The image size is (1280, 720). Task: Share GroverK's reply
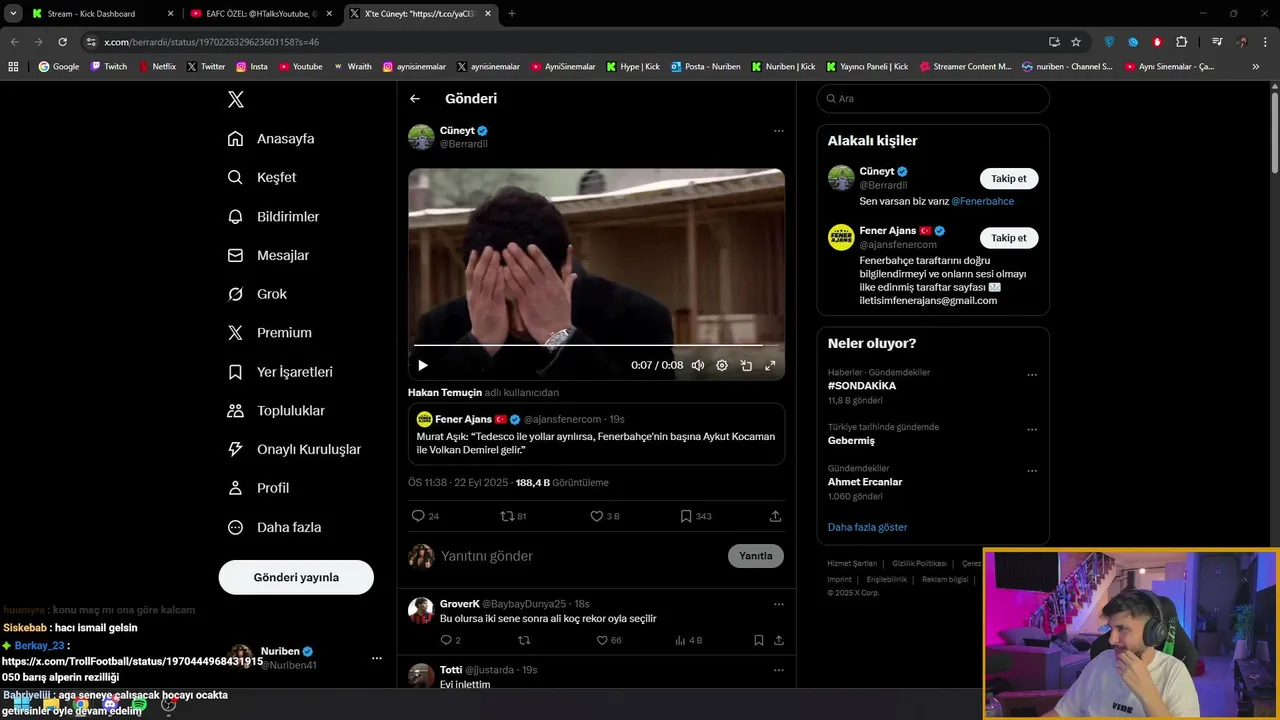tap(778, 640)
